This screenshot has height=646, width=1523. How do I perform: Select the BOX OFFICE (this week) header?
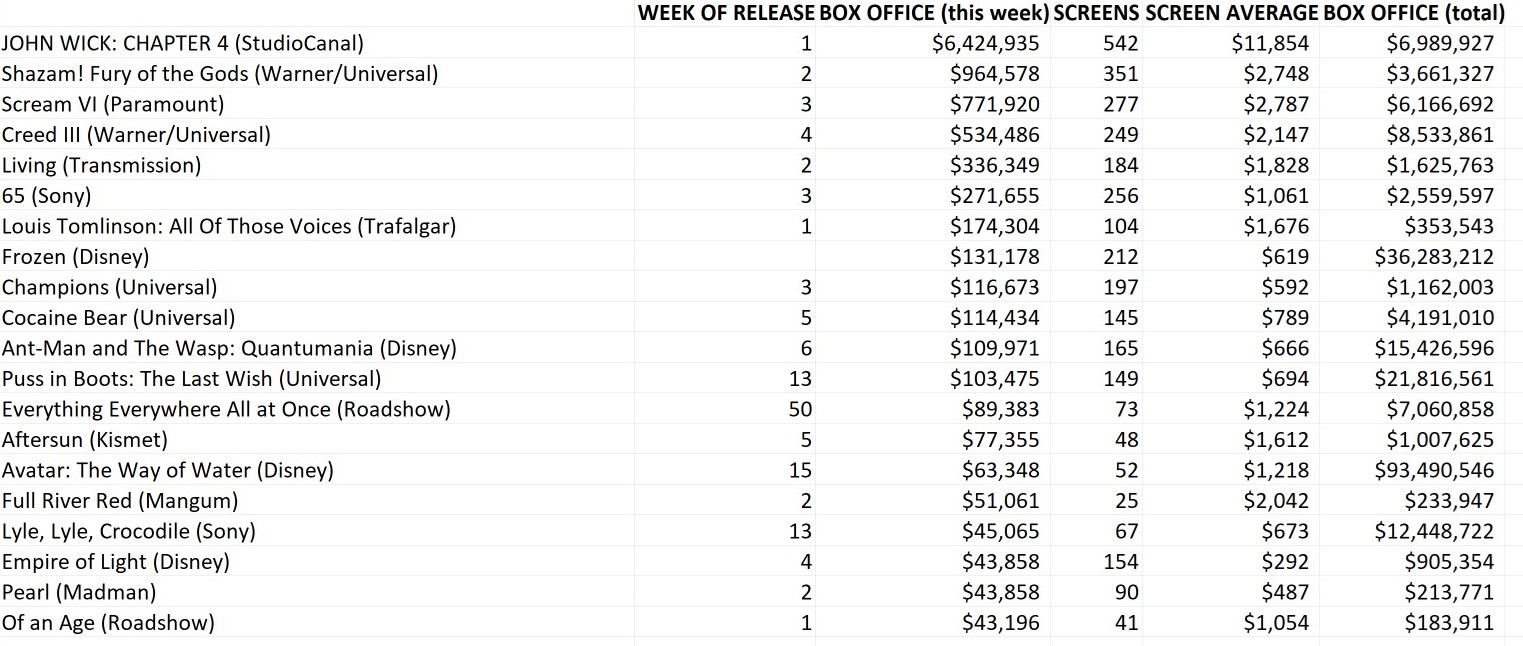(x=934, y=13)
